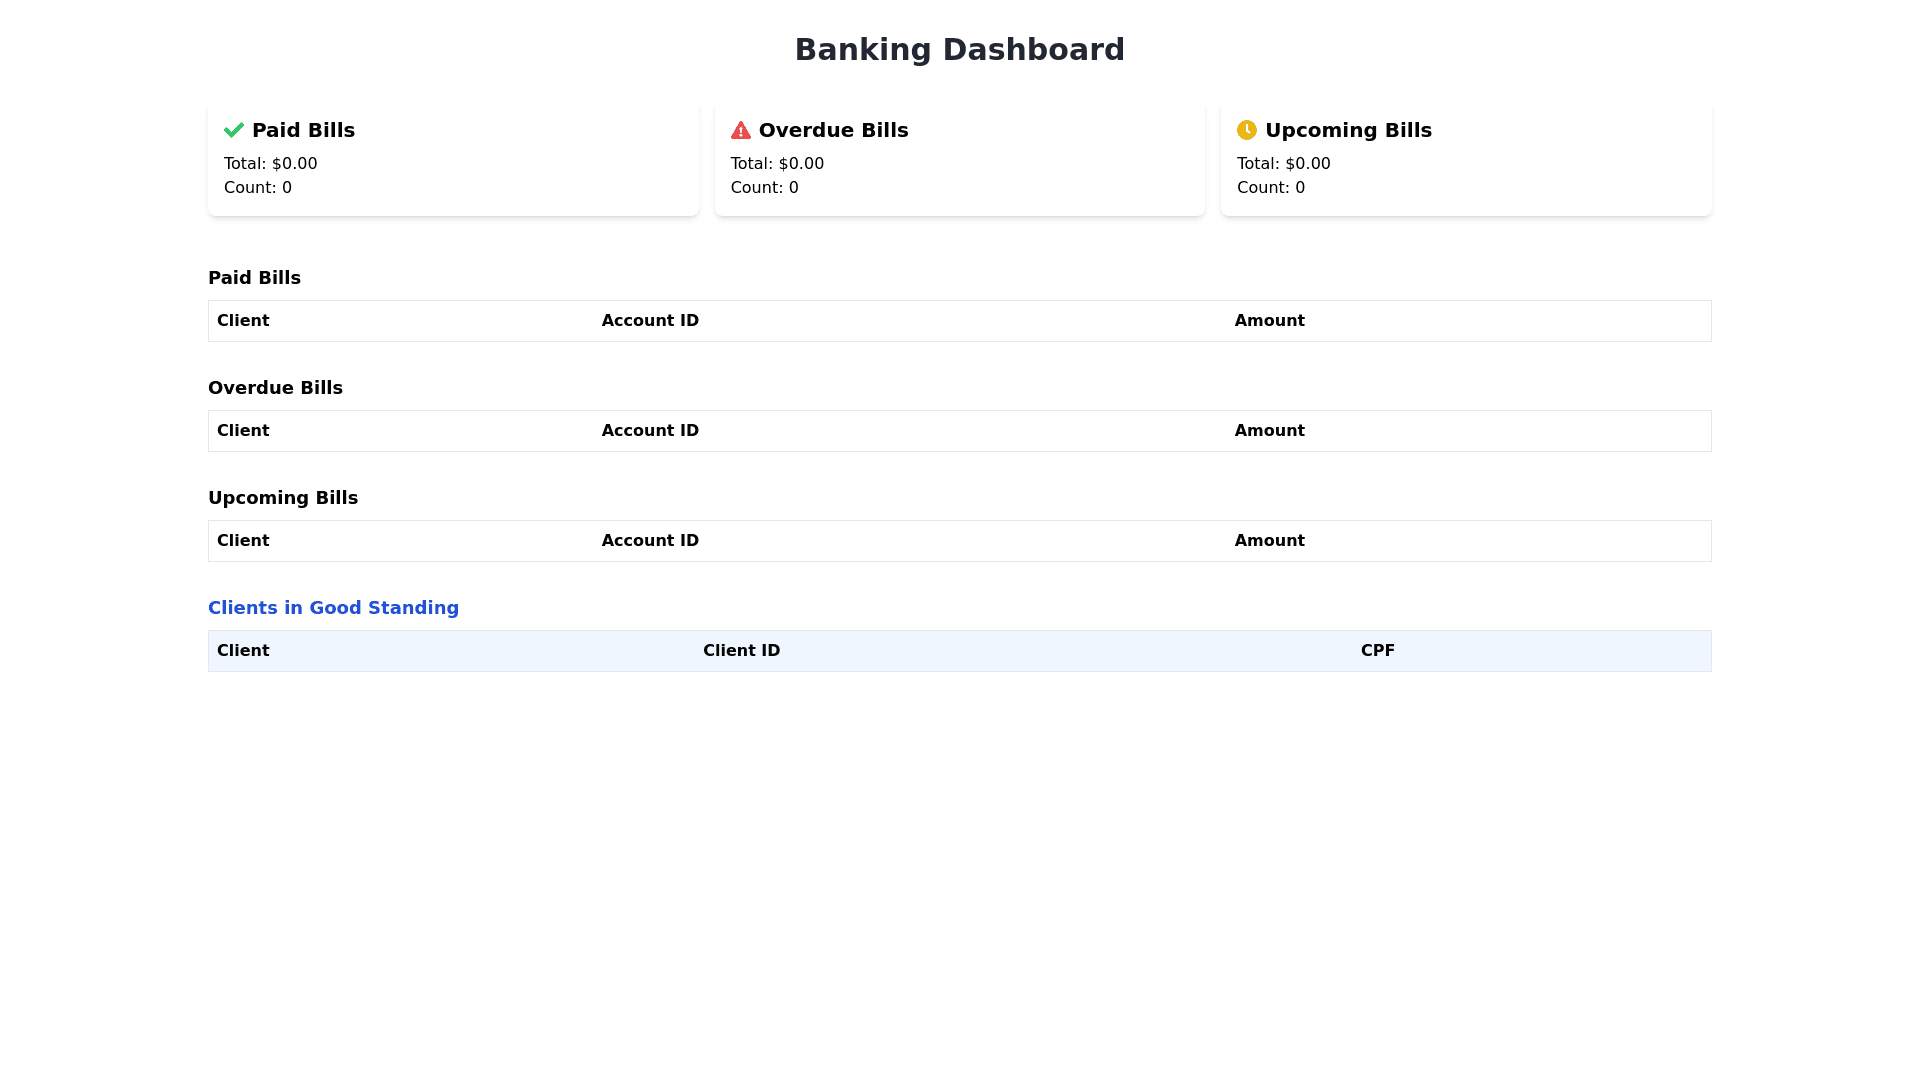Click Client column header in Paid Bills table

(x=243, y=321)
